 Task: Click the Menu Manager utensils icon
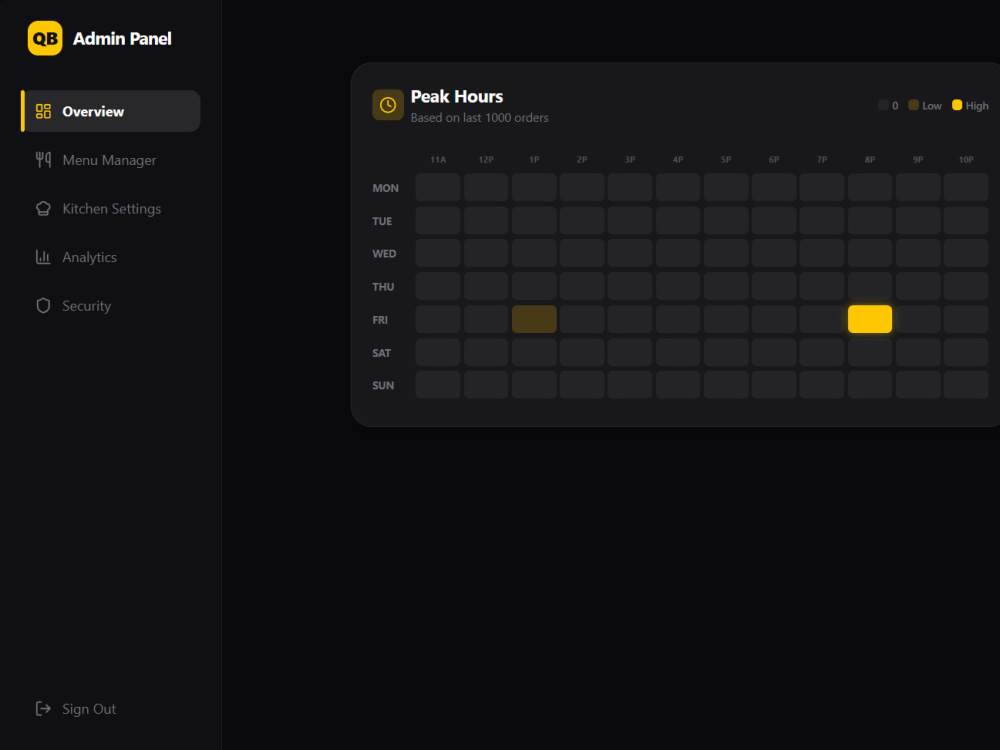point(43,160)
